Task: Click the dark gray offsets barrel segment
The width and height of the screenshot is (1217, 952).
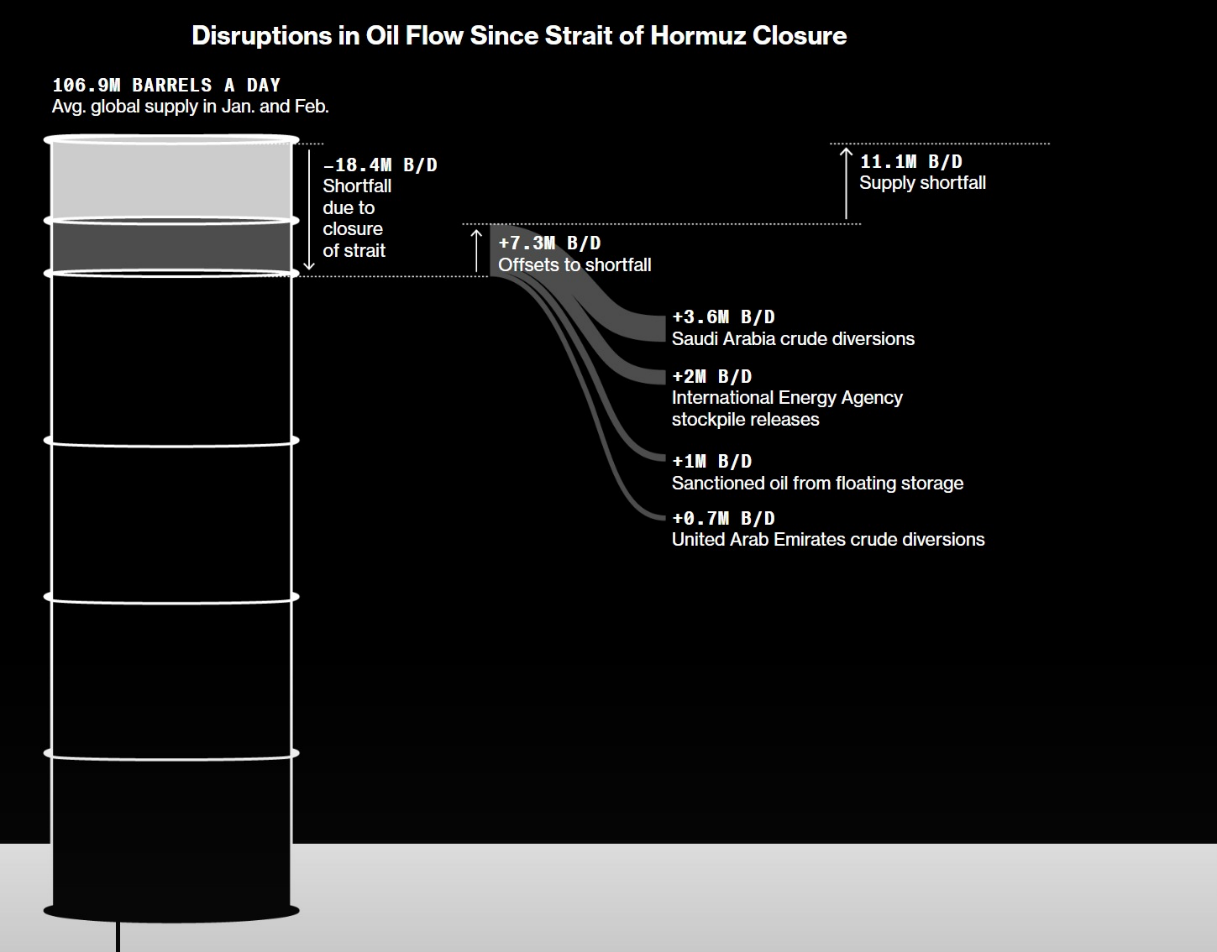Action: pyautogui.click(x=171, y=247)
